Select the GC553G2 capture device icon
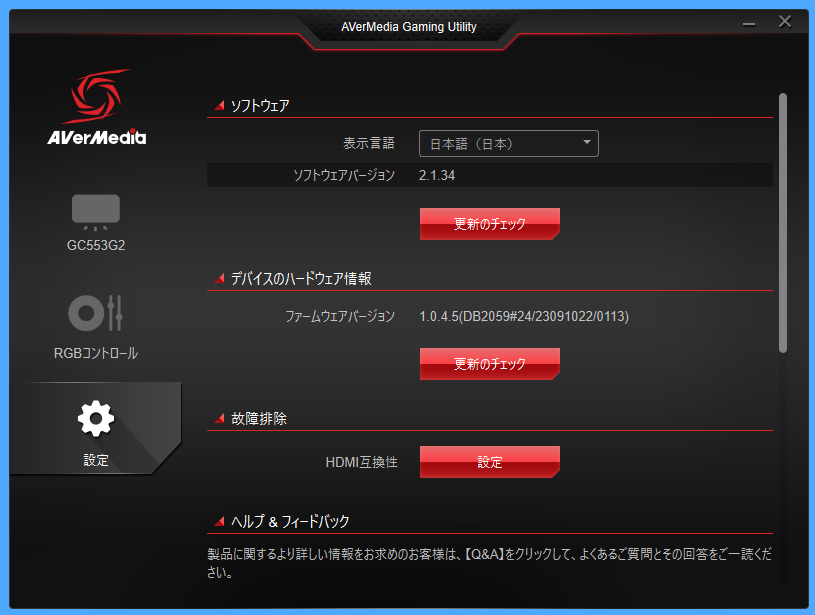815x615 pixels. tap(96, 211)
